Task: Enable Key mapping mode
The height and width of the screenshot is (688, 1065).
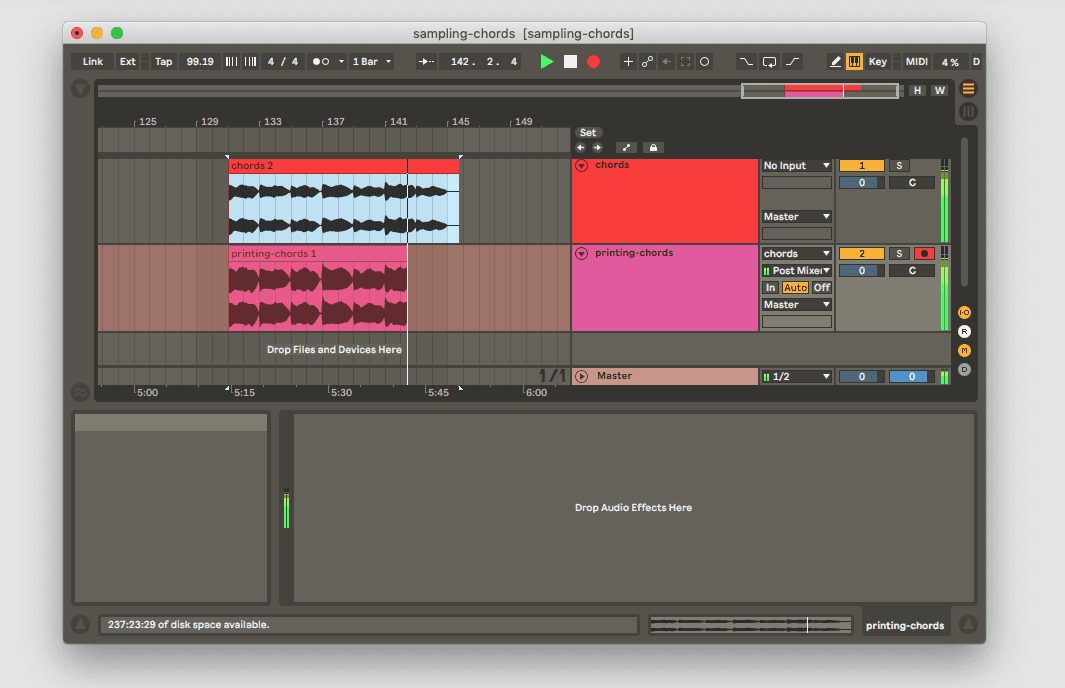Action: click(x=877, y=61)
